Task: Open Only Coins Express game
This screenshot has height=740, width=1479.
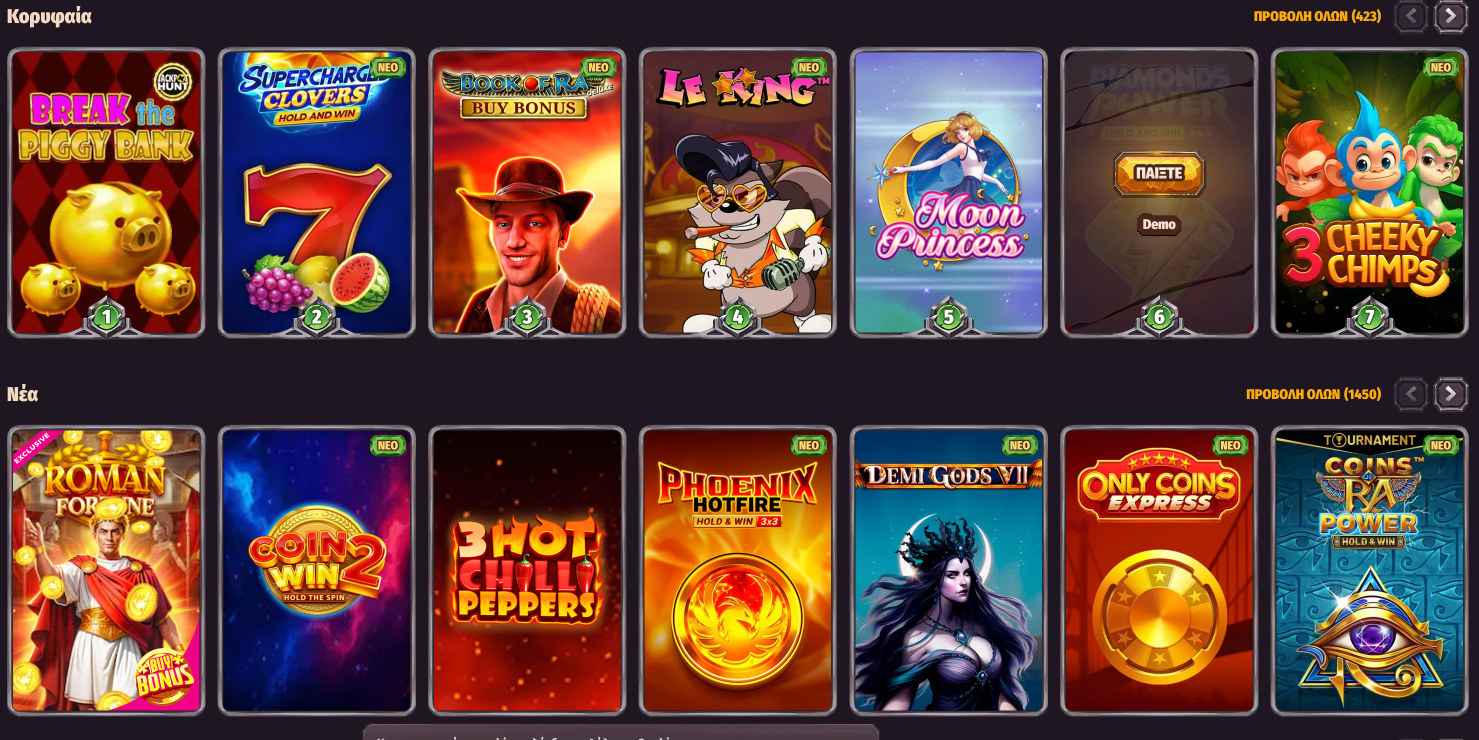Action: [x=1159, y=570]
